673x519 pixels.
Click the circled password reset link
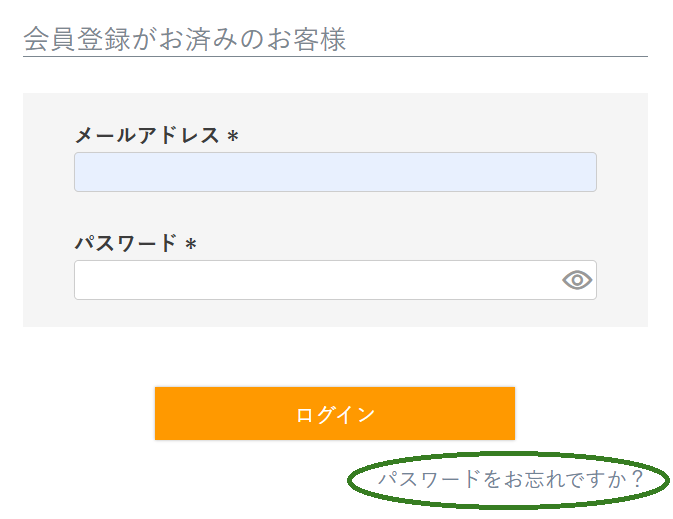pos(510,480)
